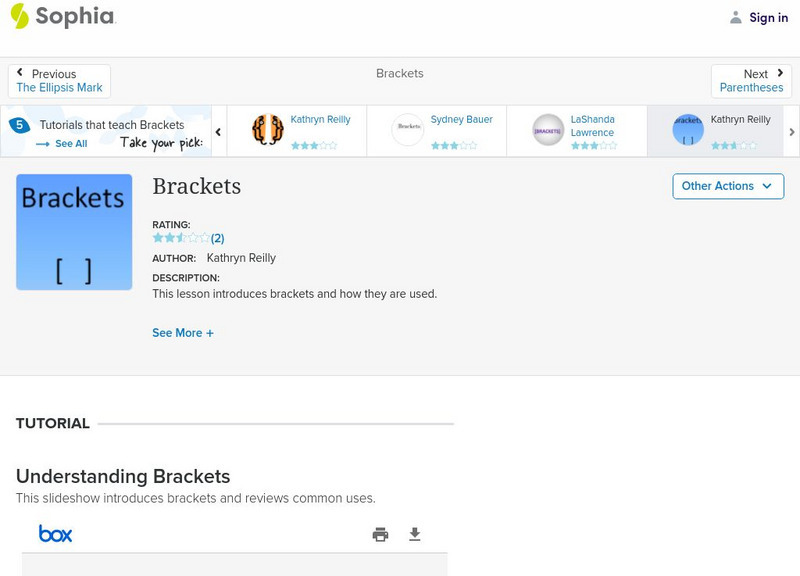Click the Brackets tutorial thumbnail image
This screenshot has width=800, height=576.
click(x=74, y=232)
